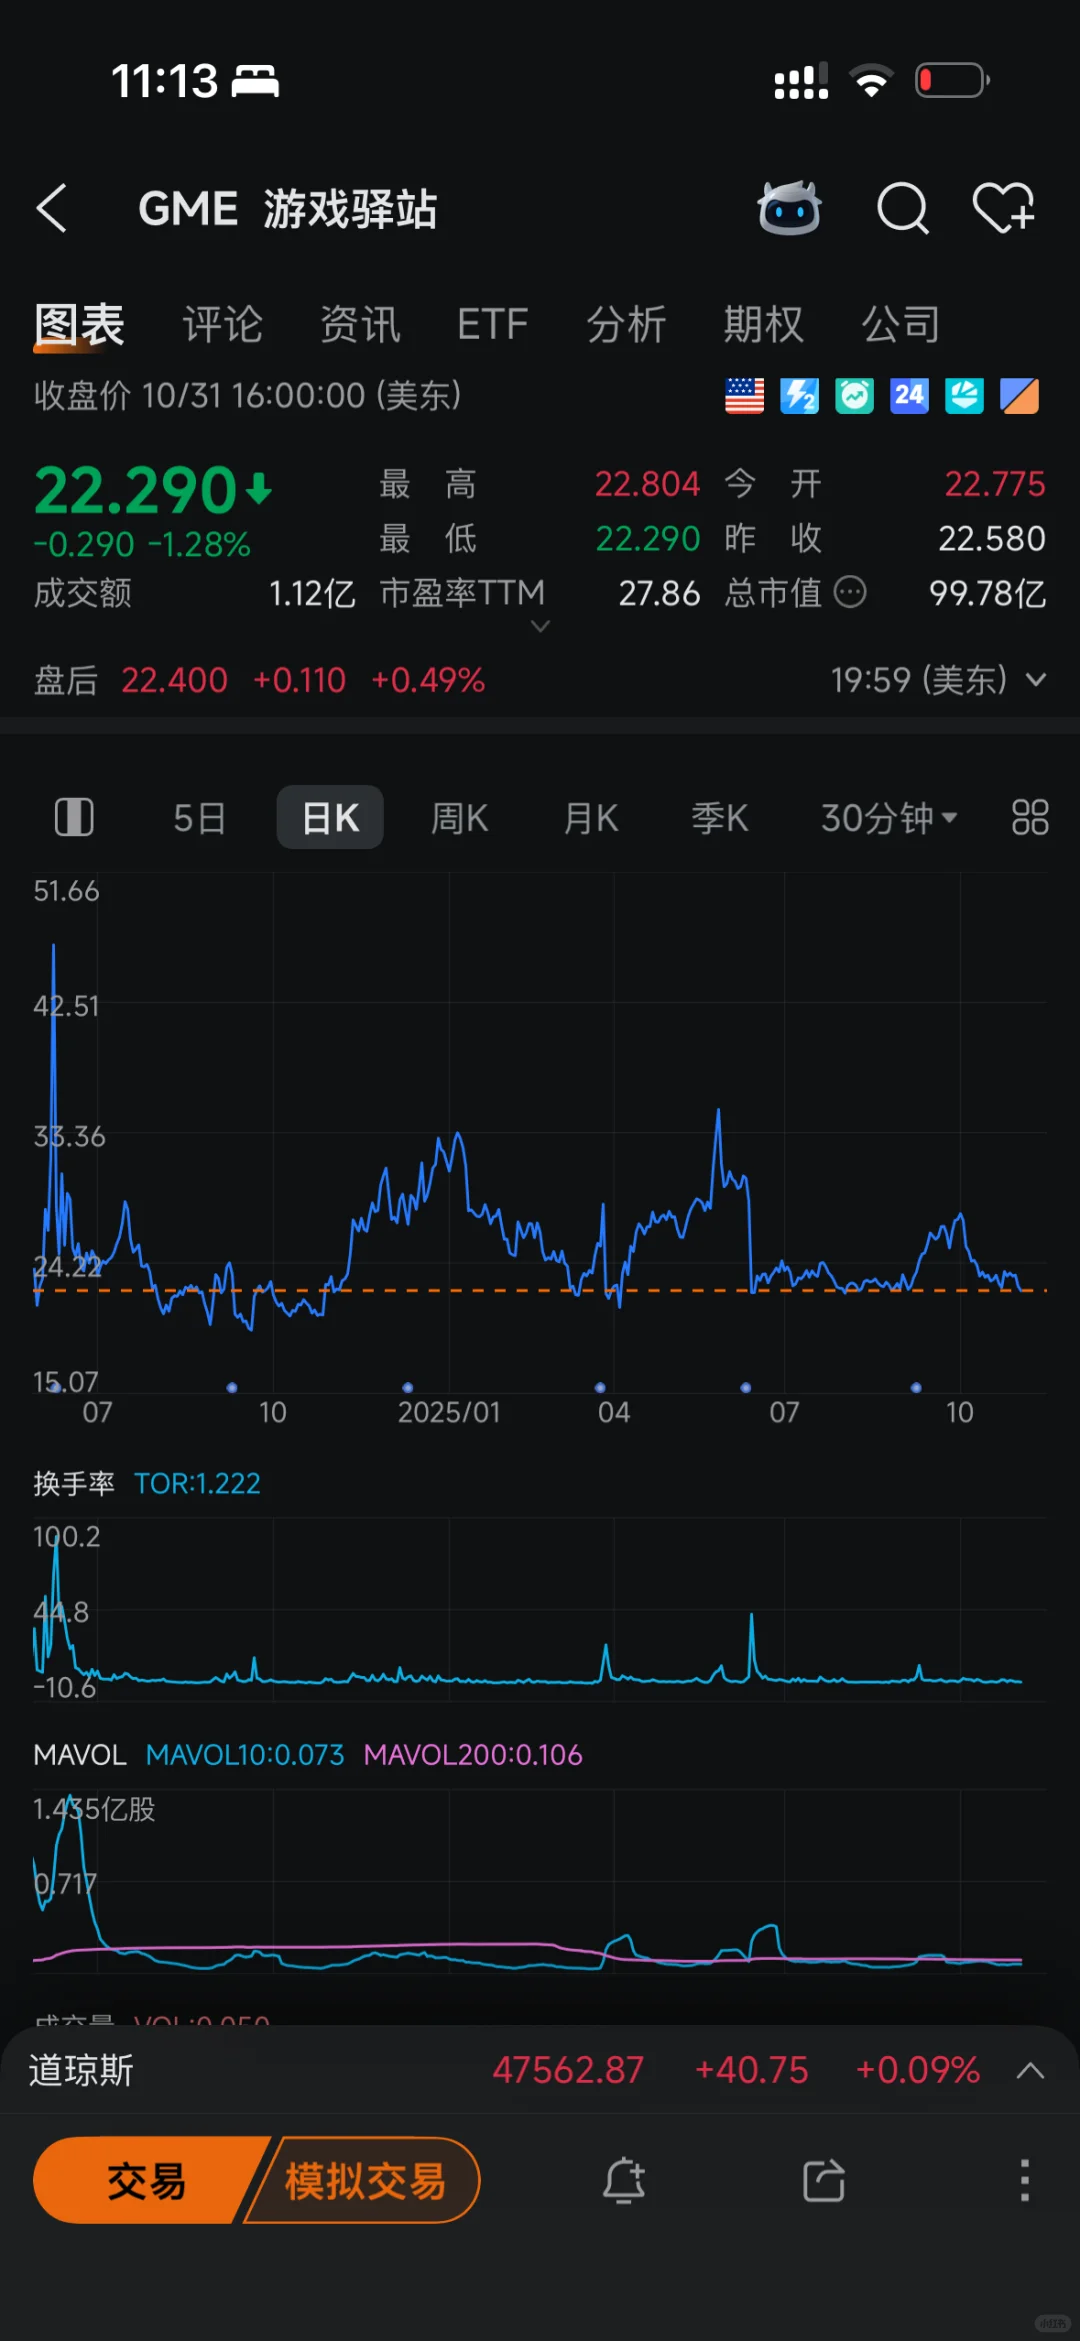
Task: Tap the US flag market icon
Action: click(744, 396)
